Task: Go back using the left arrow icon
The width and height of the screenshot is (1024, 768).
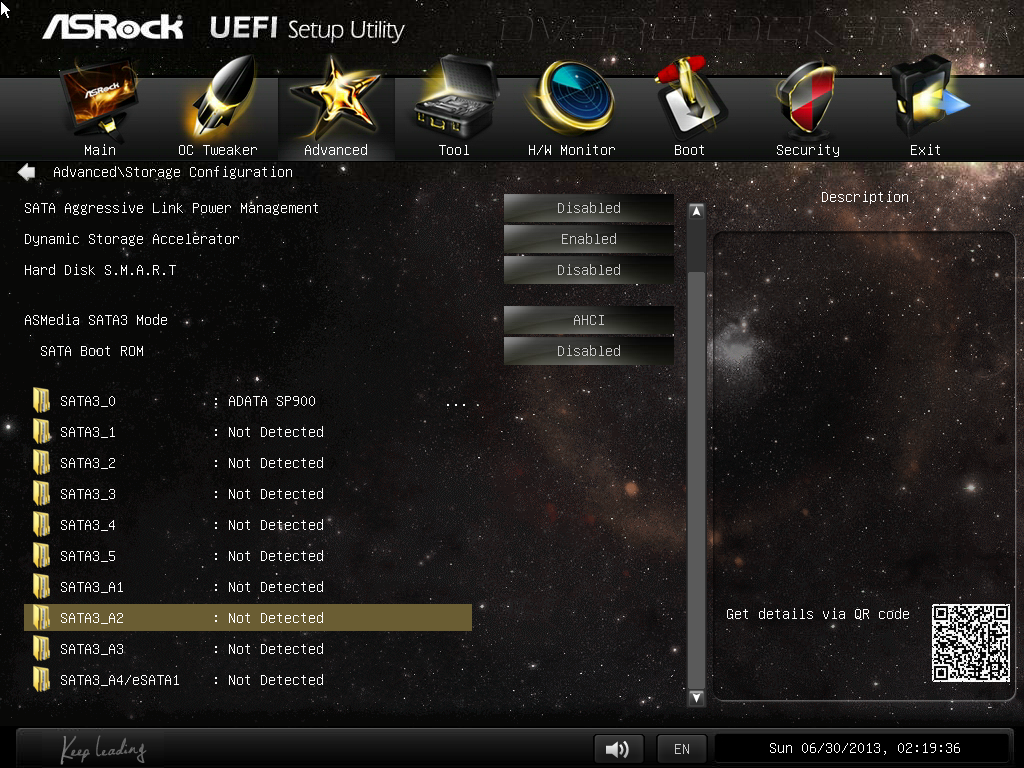Action: pyautogui.click(x=27, y=172)
